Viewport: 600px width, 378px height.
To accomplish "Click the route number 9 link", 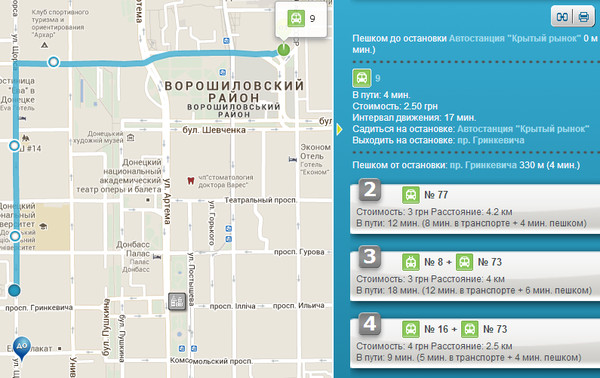I will [378, 78].
